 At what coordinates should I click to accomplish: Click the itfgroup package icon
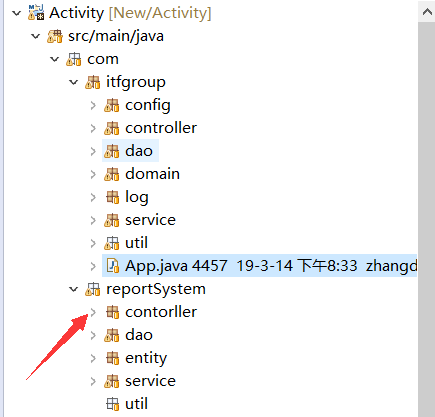pyautogui.click(x=93, y=82)
